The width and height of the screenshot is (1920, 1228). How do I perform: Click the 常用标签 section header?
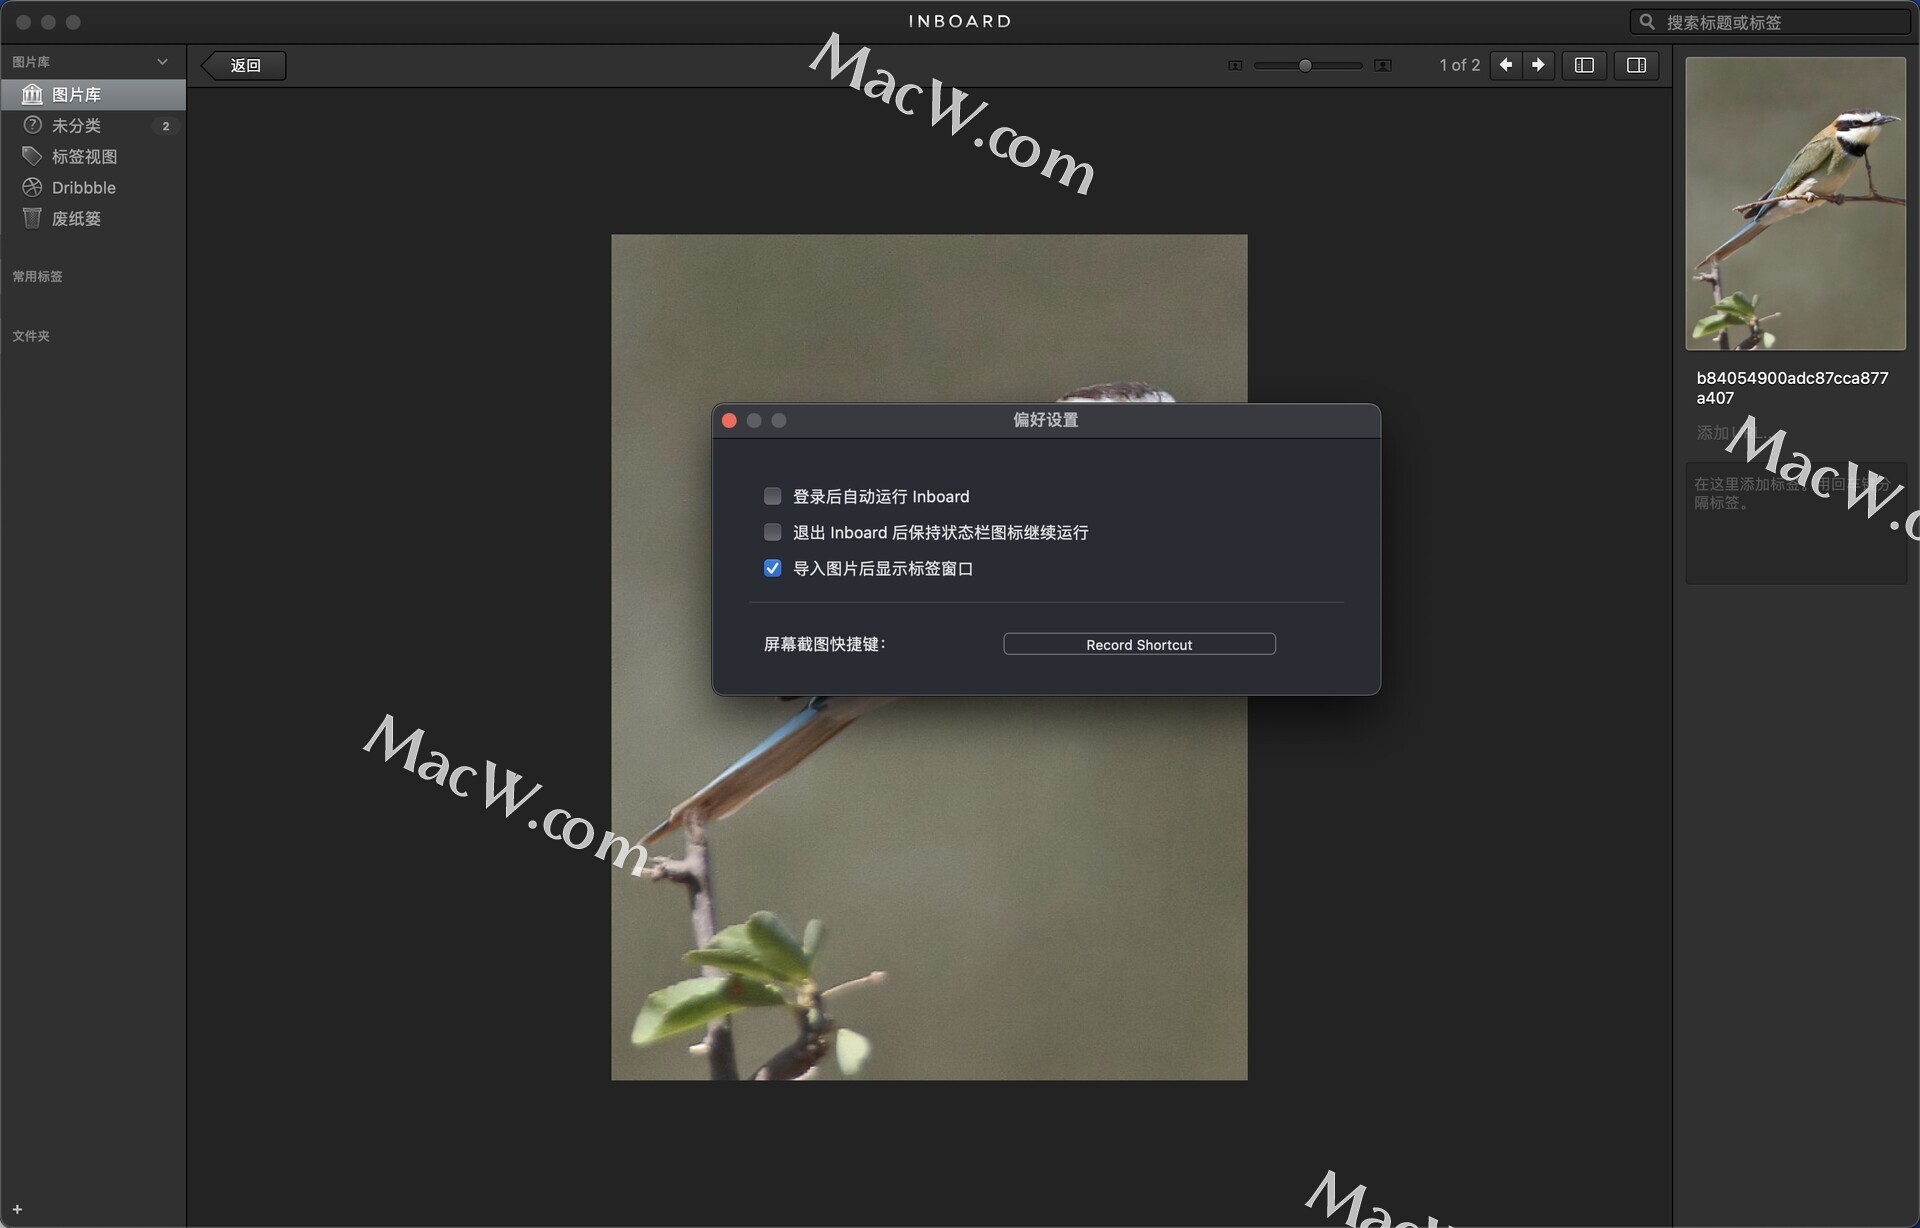pyautogui.click(x=38, y=276)
